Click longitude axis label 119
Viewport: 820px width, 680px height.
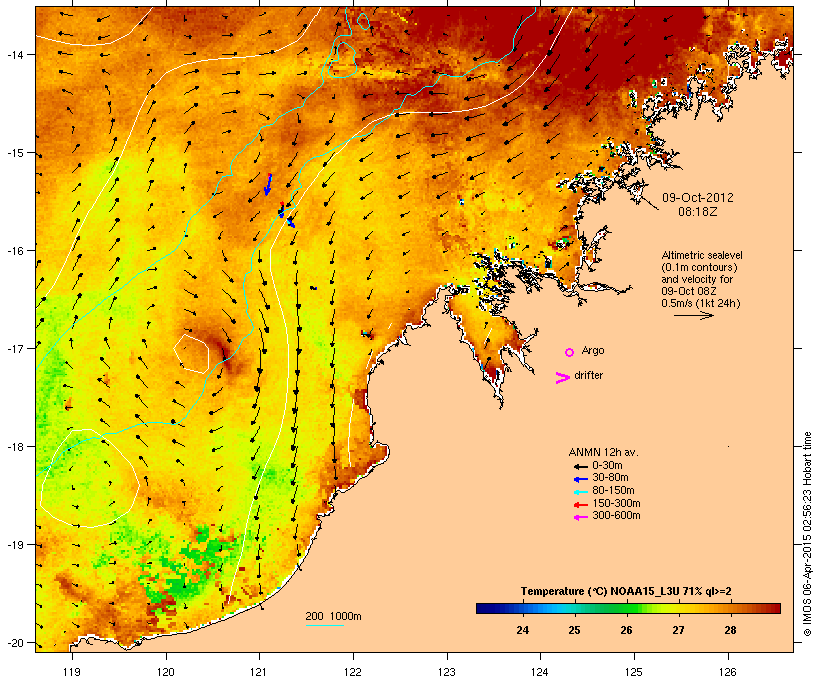(x=72, y=672)
